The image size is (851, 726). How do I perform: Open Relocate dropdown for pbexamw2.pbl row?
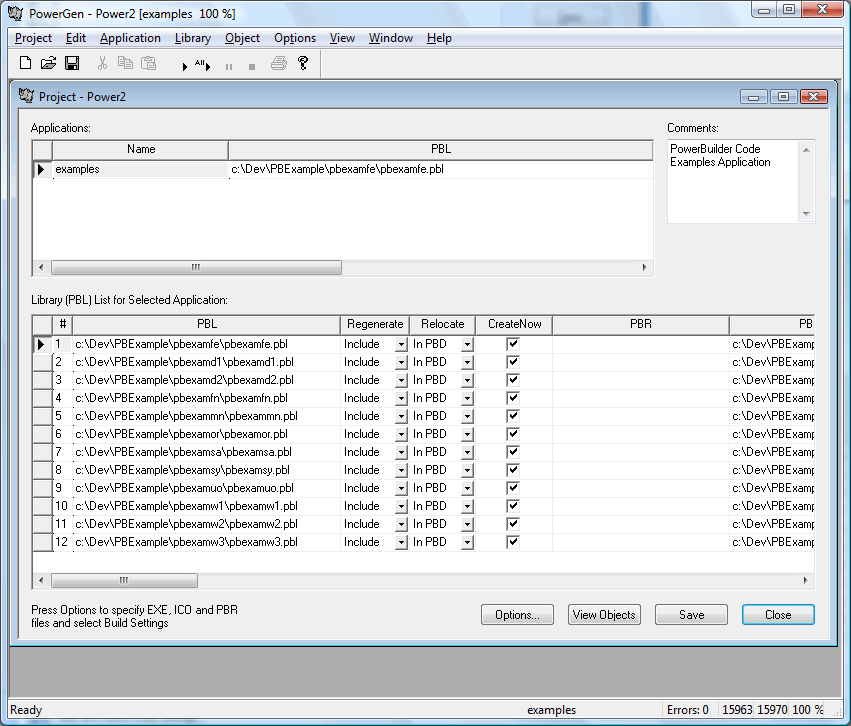467,524
